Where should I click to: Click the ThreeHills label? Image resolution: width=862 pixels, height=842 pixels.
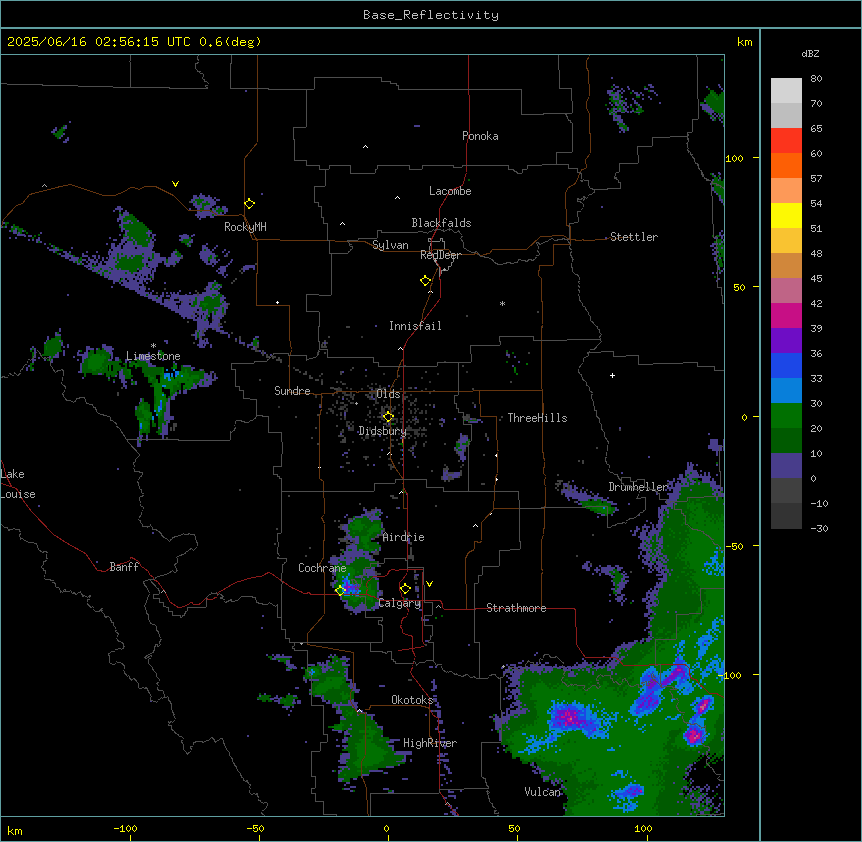coord(537,418)
